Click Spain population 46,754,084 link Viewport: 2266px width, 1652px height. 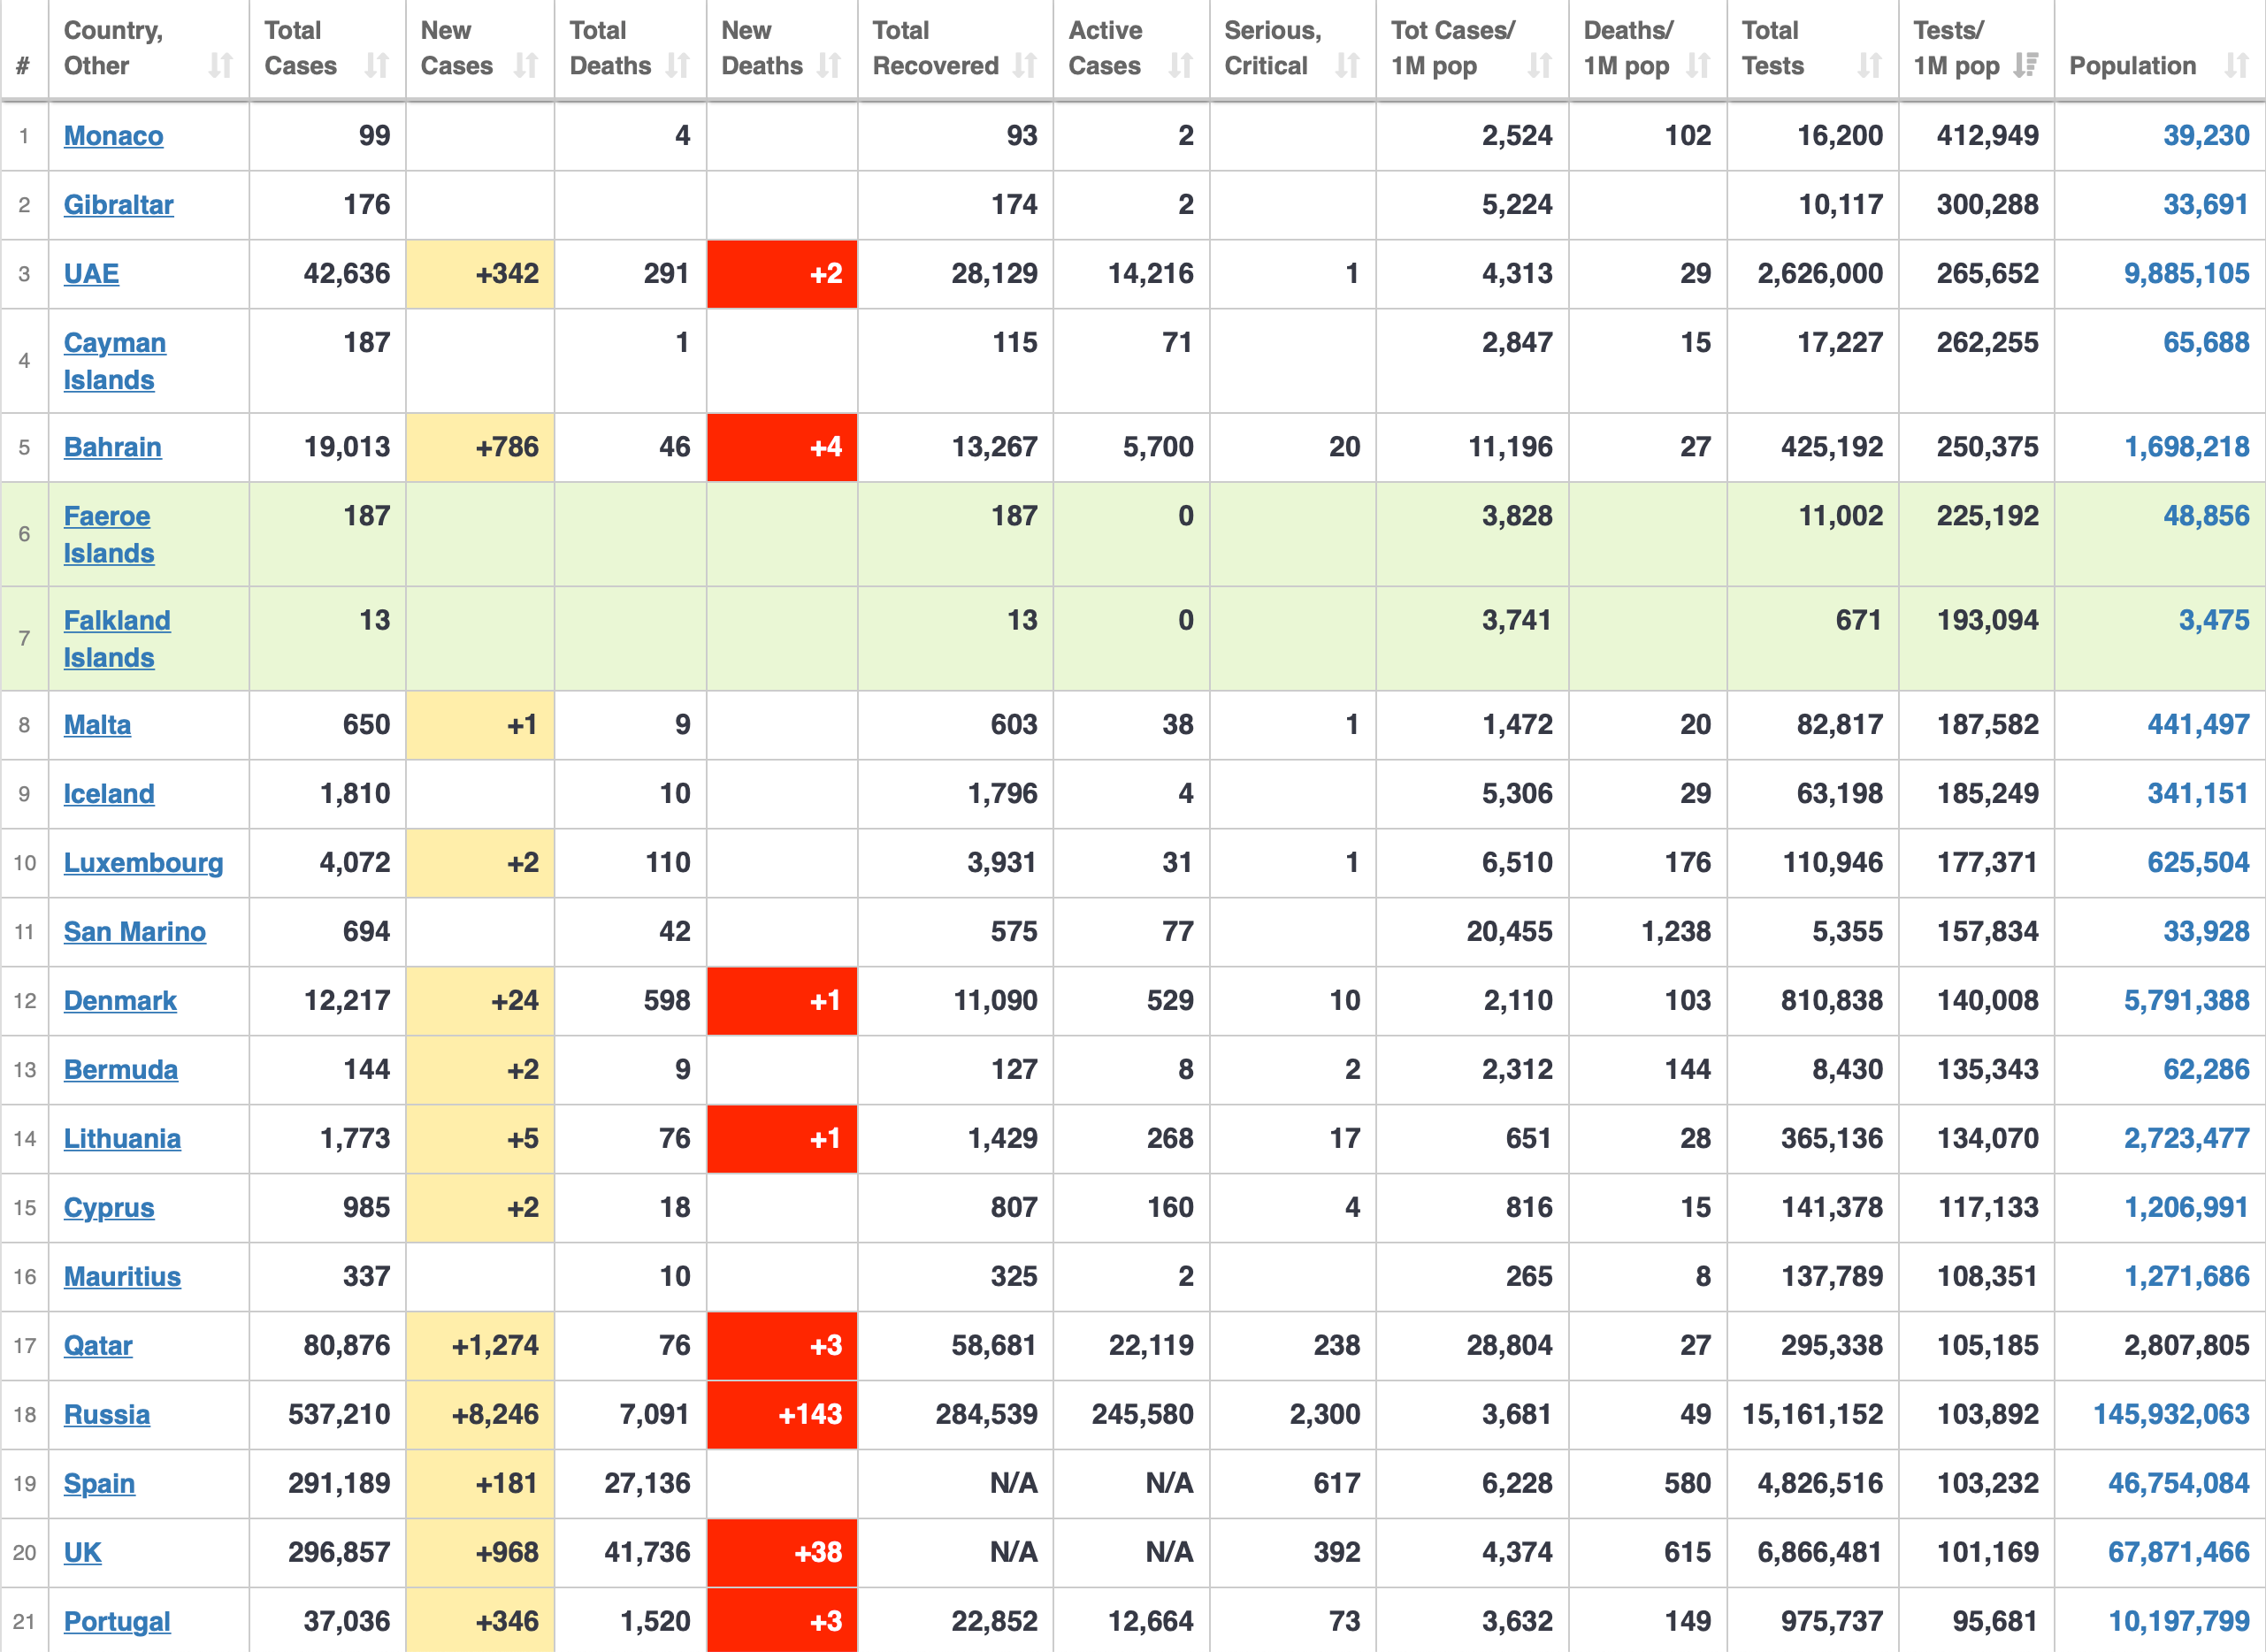[x=2179, y=1484]
